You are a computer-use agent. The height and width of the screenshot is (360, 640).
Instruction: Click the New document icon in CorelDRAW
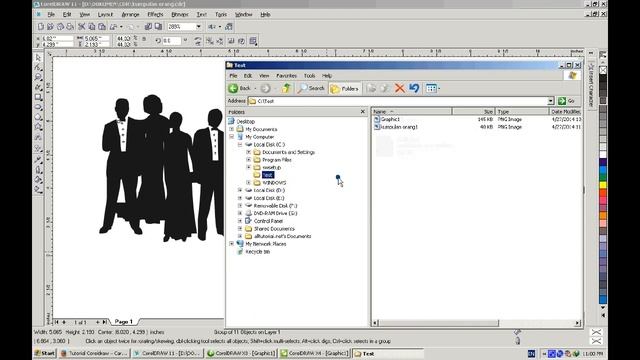(x=40, y=27)
